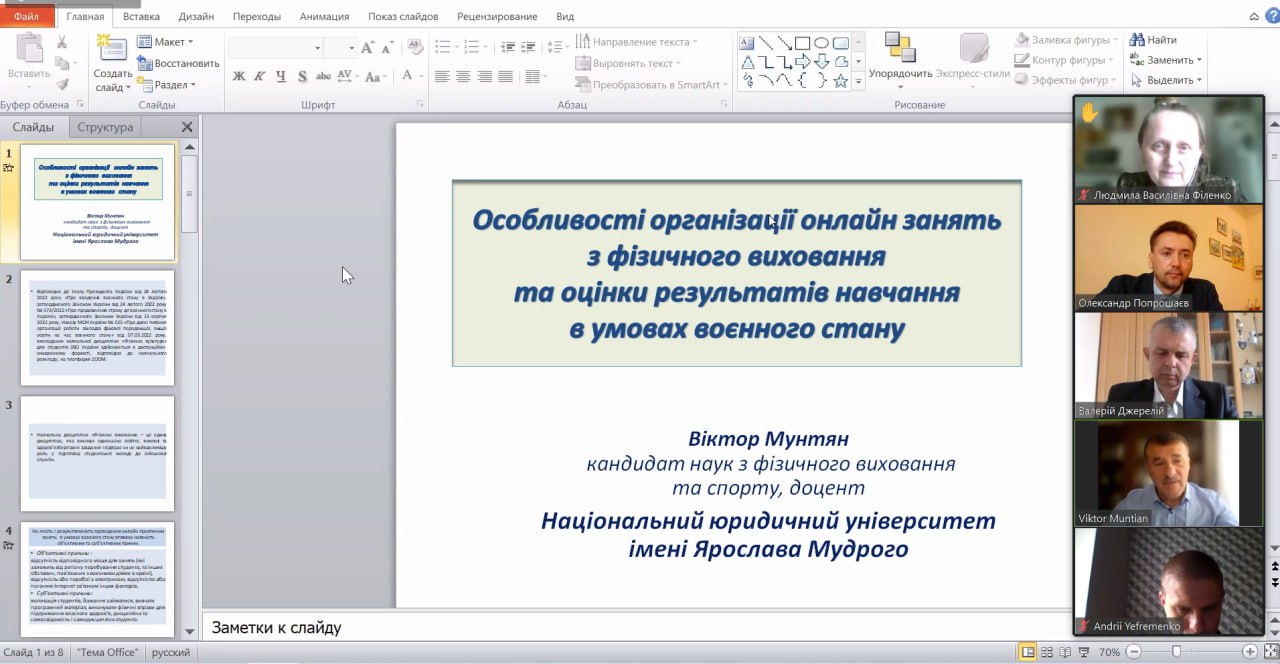Open the Вставка ribbon tab
1280x664 pixels.
coord(141,17)
